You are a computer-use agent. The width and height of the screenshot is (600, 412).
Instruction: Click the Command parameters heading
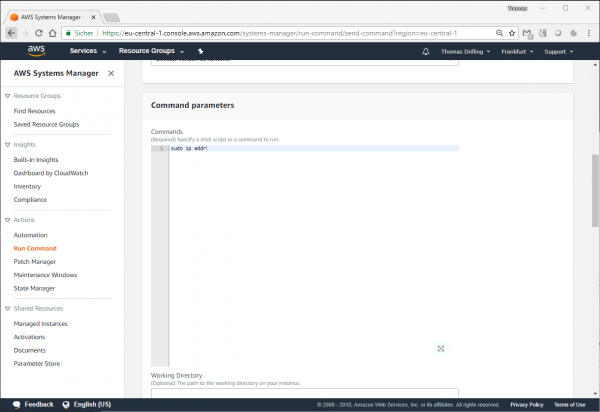[192, 105]
